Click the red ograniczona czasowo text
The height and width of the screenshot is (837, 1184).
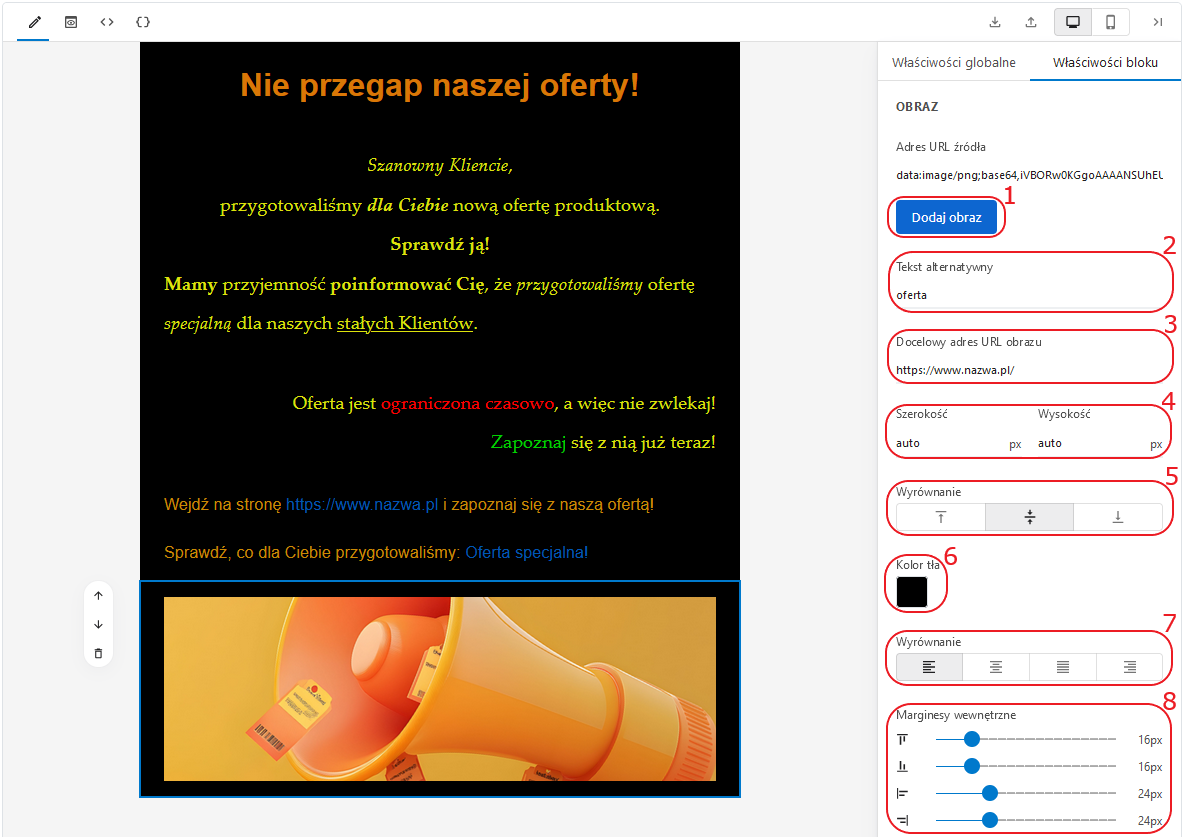click(467, 403)
